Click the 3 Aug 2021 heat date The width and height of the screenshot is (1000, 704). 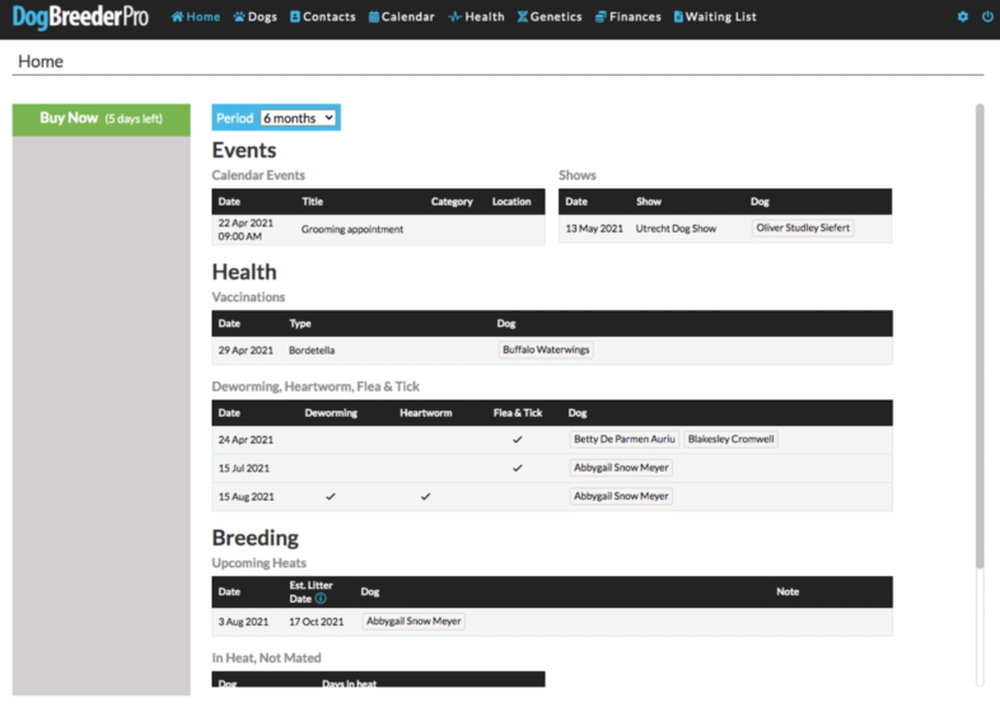point(243,622)
